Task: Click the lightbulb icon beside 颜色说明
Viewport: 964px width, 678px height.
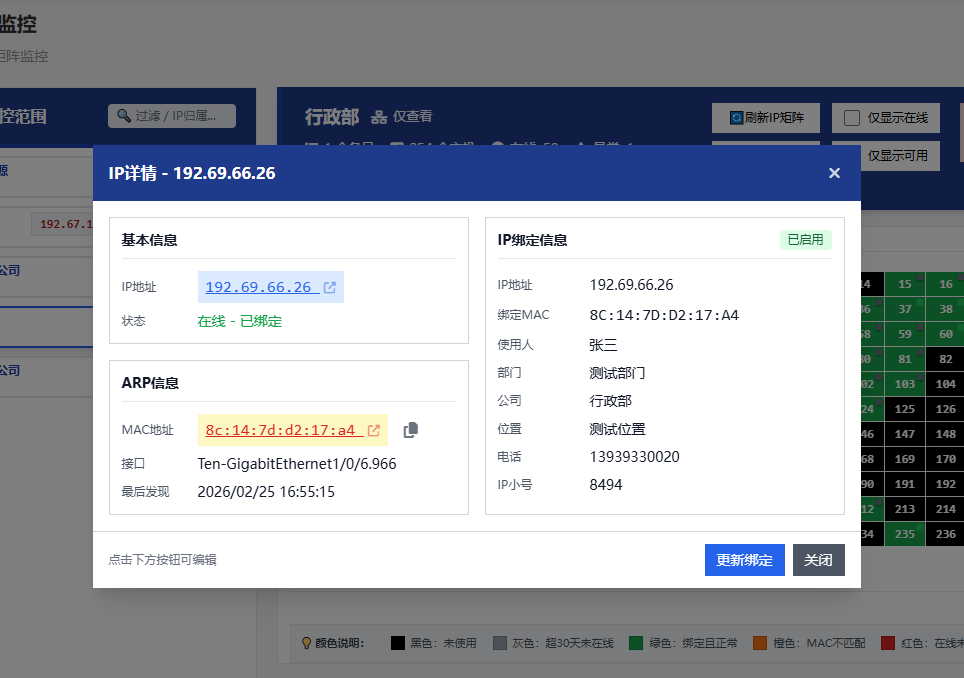Action: tap(307, 641)
